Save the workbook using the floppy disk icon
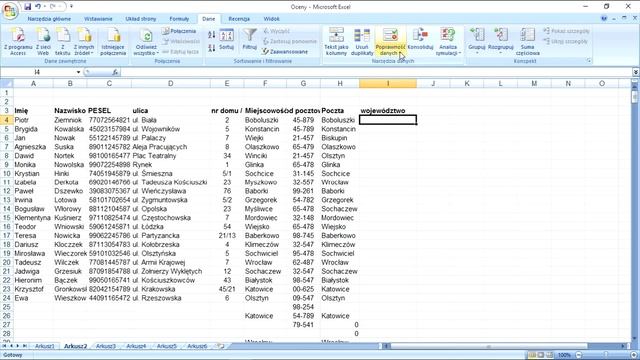This screenshot has height=360, width=640. pos(27,7)
